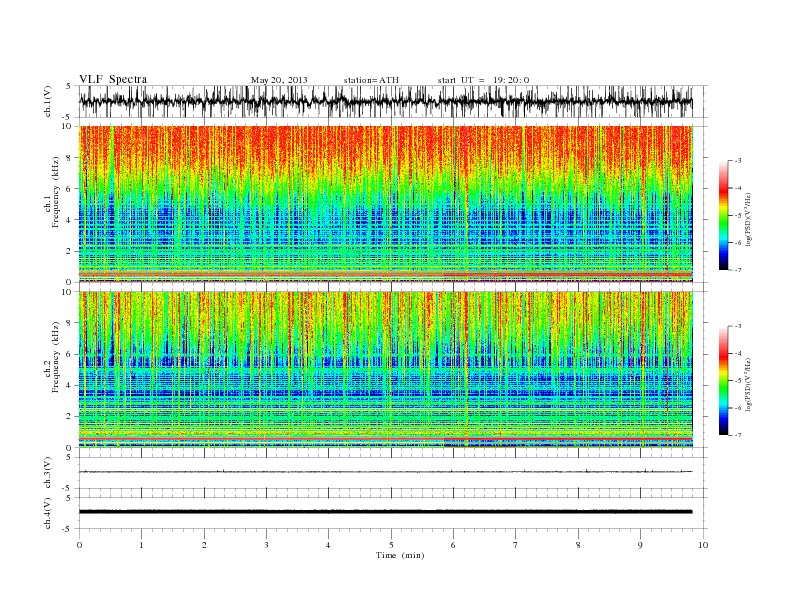Image resolution: width=792 pixels, height=612 pixels.
Task: Click inside the ch.2 spectrogram panel
Action: pyautogui.click(x=385, y=369)
